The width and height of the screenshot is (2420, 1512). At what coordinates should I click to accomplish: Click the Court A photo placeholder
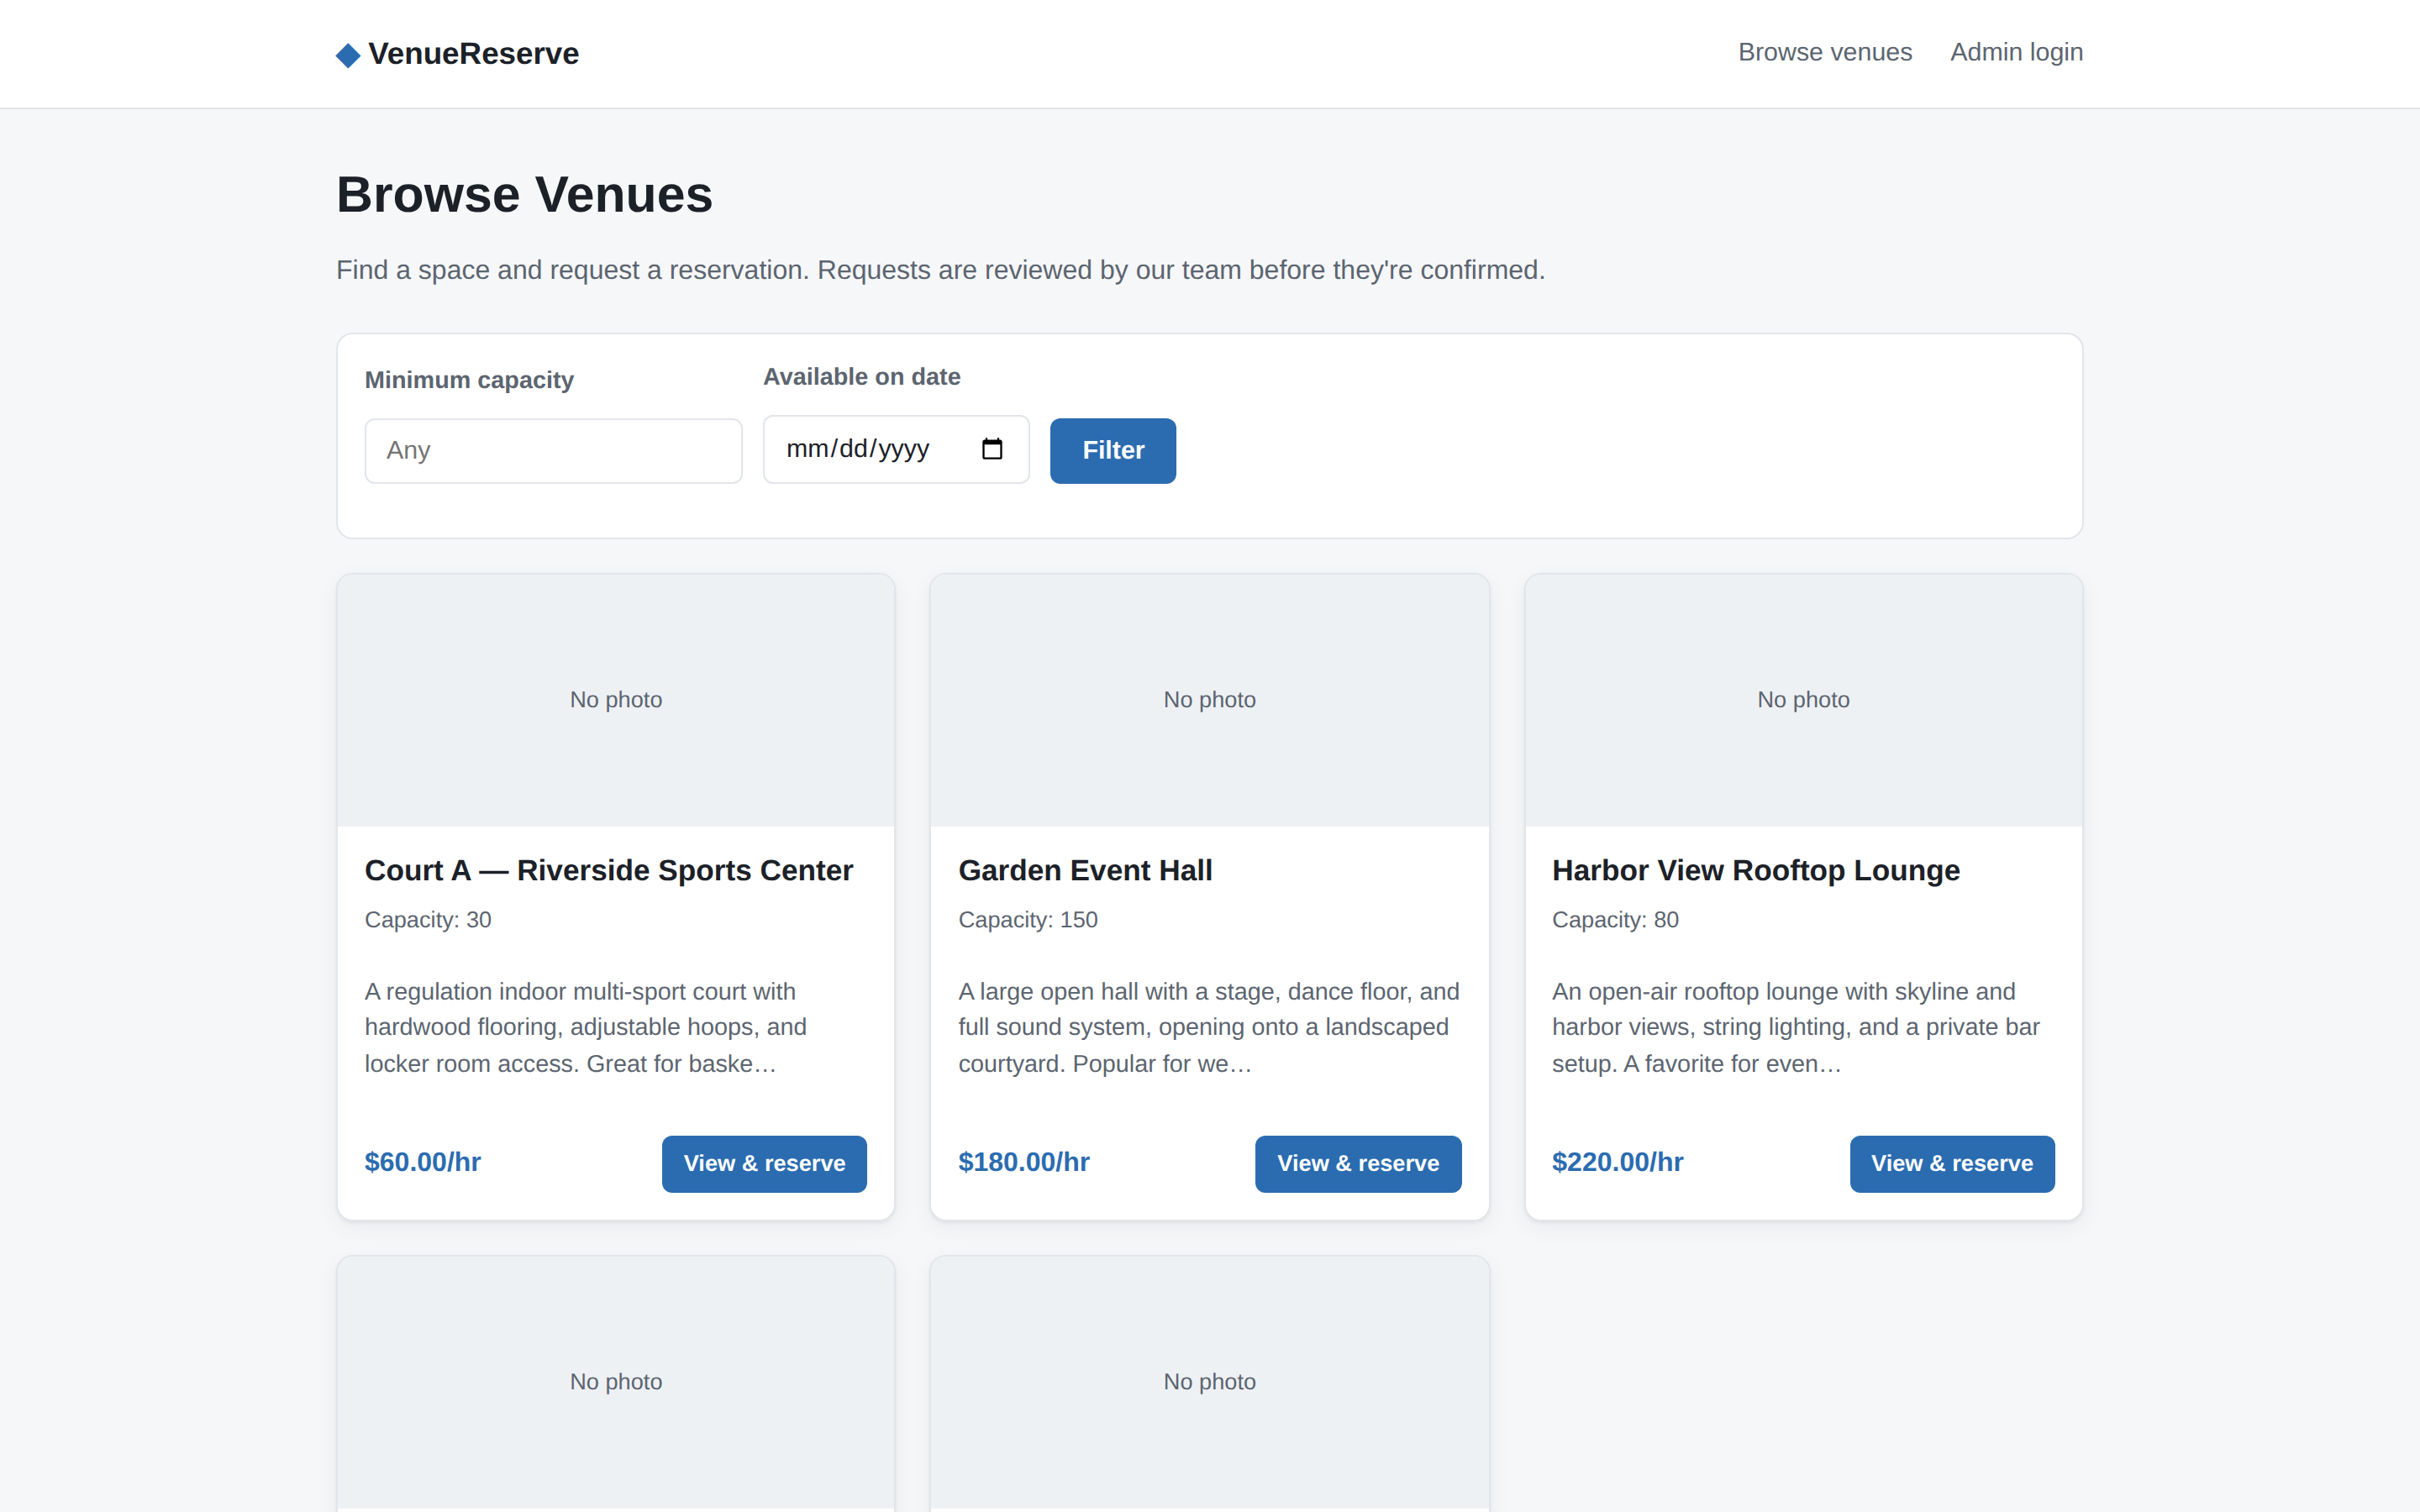616,700
